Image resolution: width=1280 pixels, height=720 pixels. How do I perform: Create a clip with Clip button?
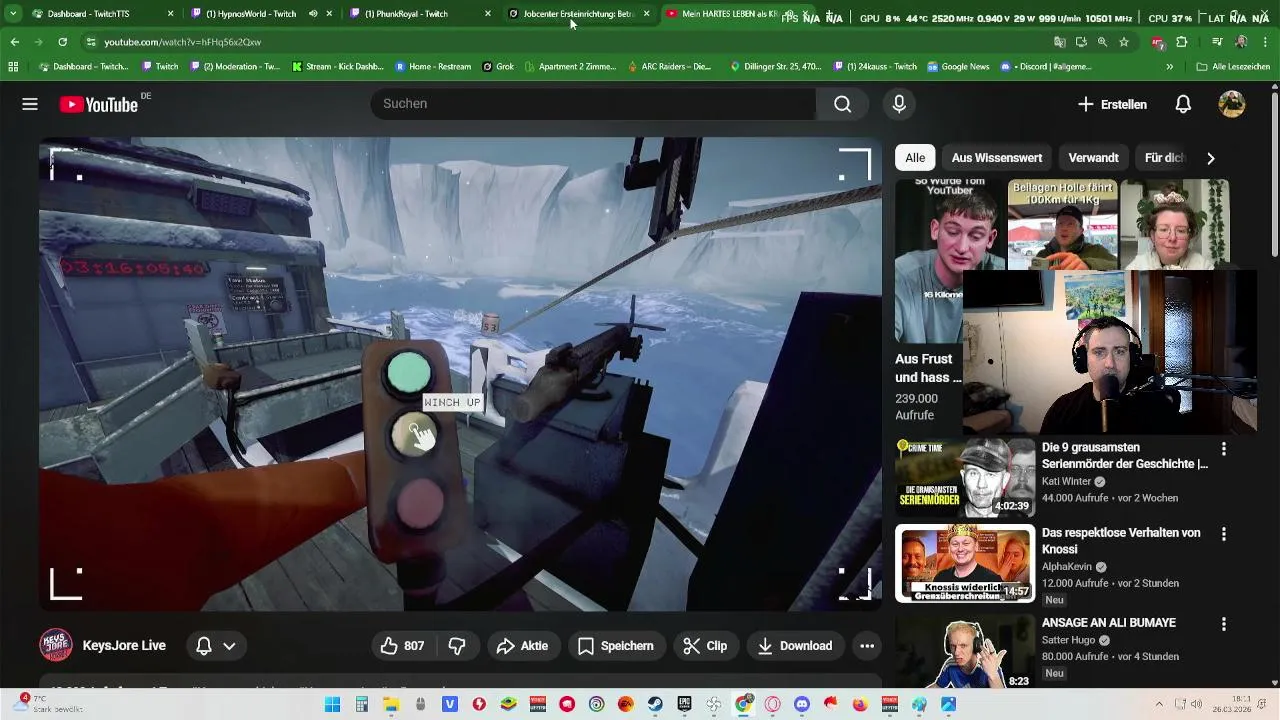tap(705, 646)
